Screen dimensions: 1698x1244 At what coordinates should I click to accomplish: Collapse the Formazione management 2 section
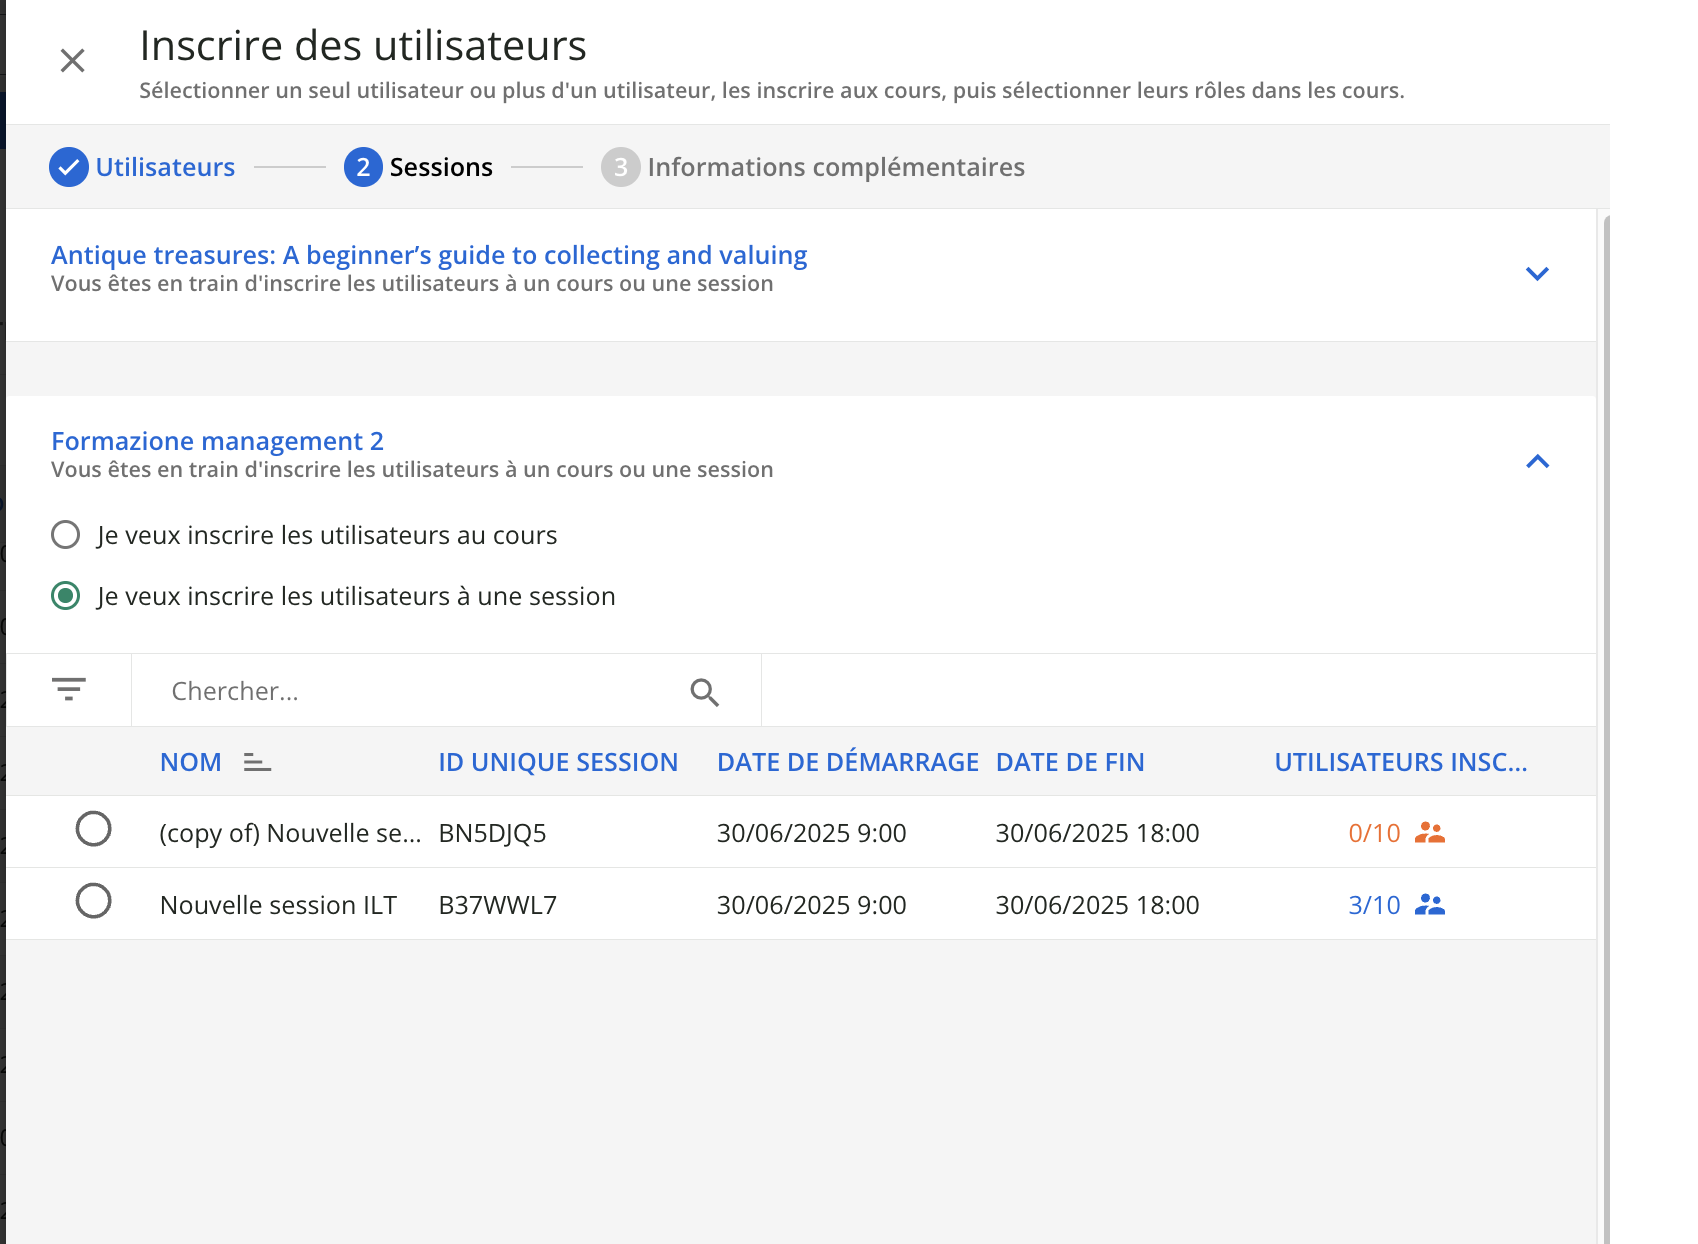(1537, 461)
